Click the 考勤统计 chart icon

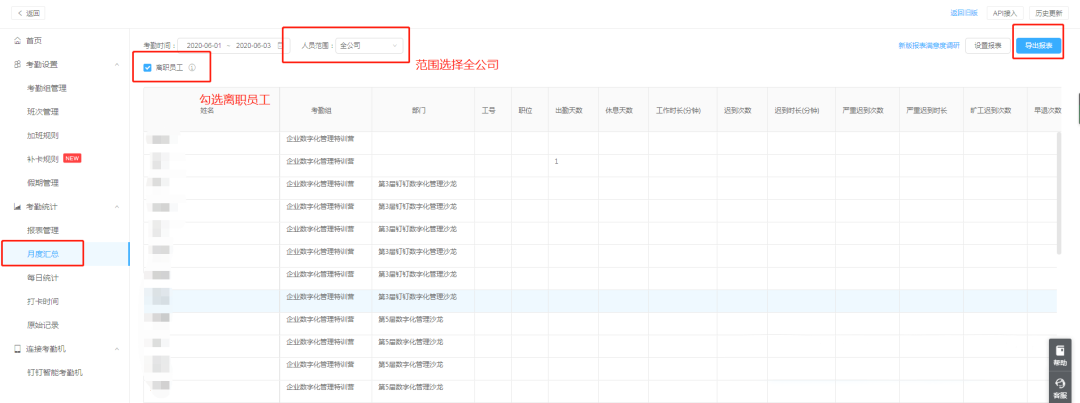point(17,207)
